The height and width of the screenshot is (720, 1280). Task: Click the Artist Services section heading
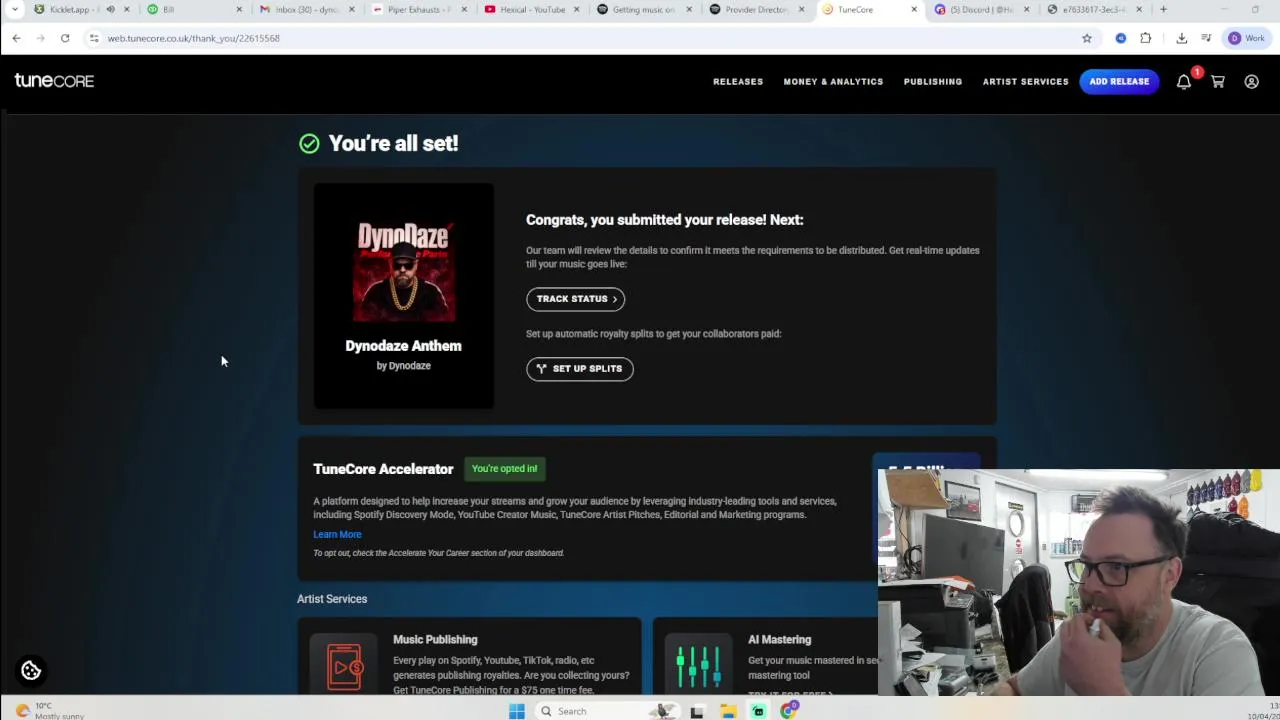pyautogui.click(x=332, y=599)
